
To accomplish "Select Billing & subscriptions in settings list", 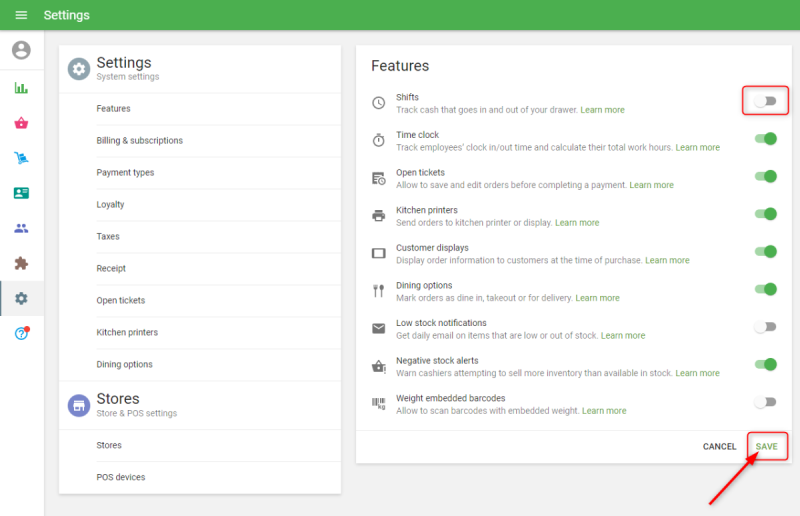I will point(139,141).
